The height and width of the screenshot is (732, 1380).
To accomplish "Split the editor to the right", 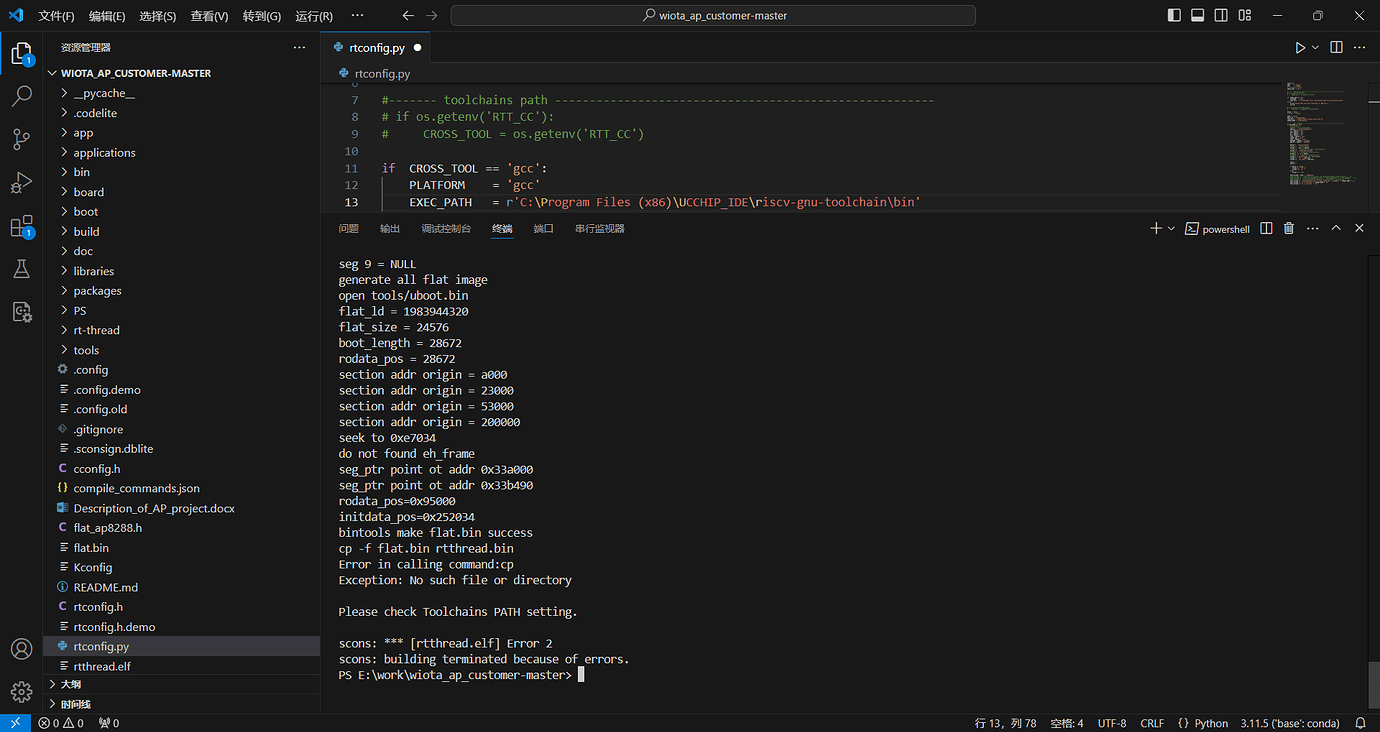I will (1336, 47).
